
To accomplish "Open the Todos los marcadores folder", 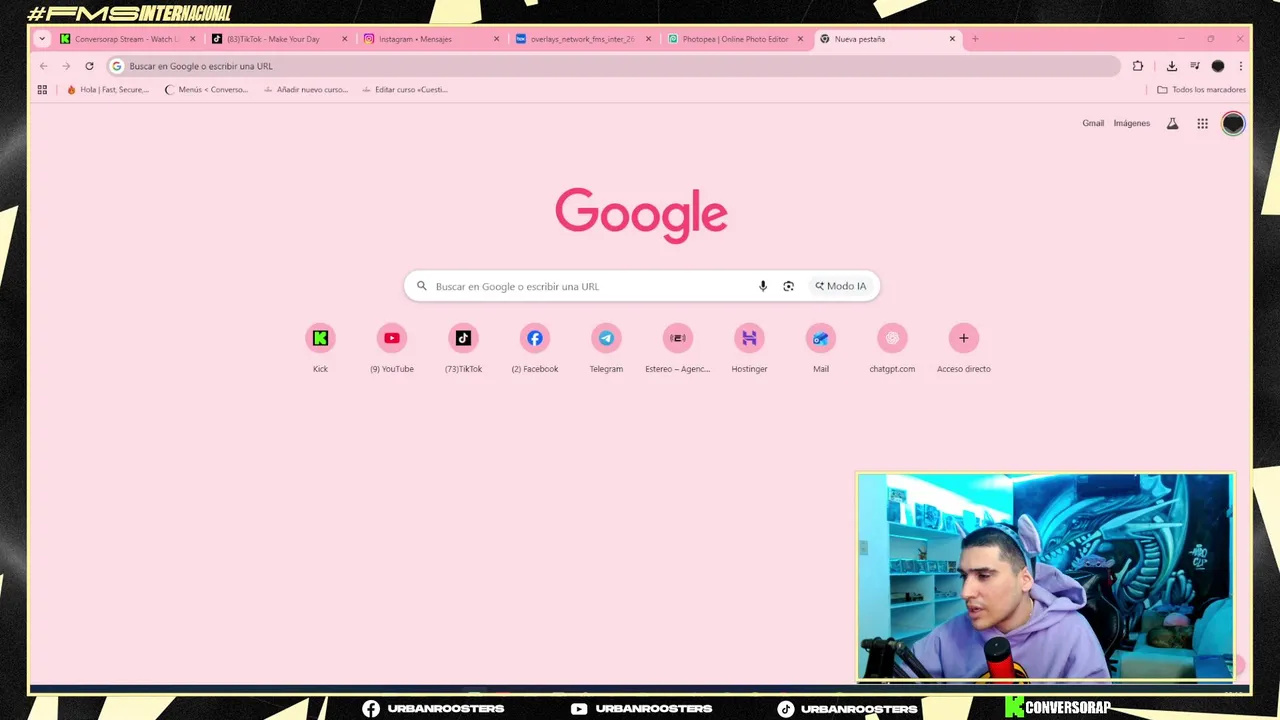I will pyautogui.click(x=1201, y=89).
